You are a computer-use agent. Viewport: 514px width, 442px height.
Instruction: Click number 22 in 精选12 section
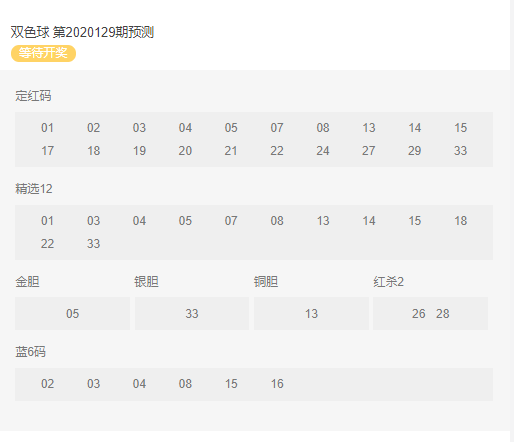tap(47, 244)
